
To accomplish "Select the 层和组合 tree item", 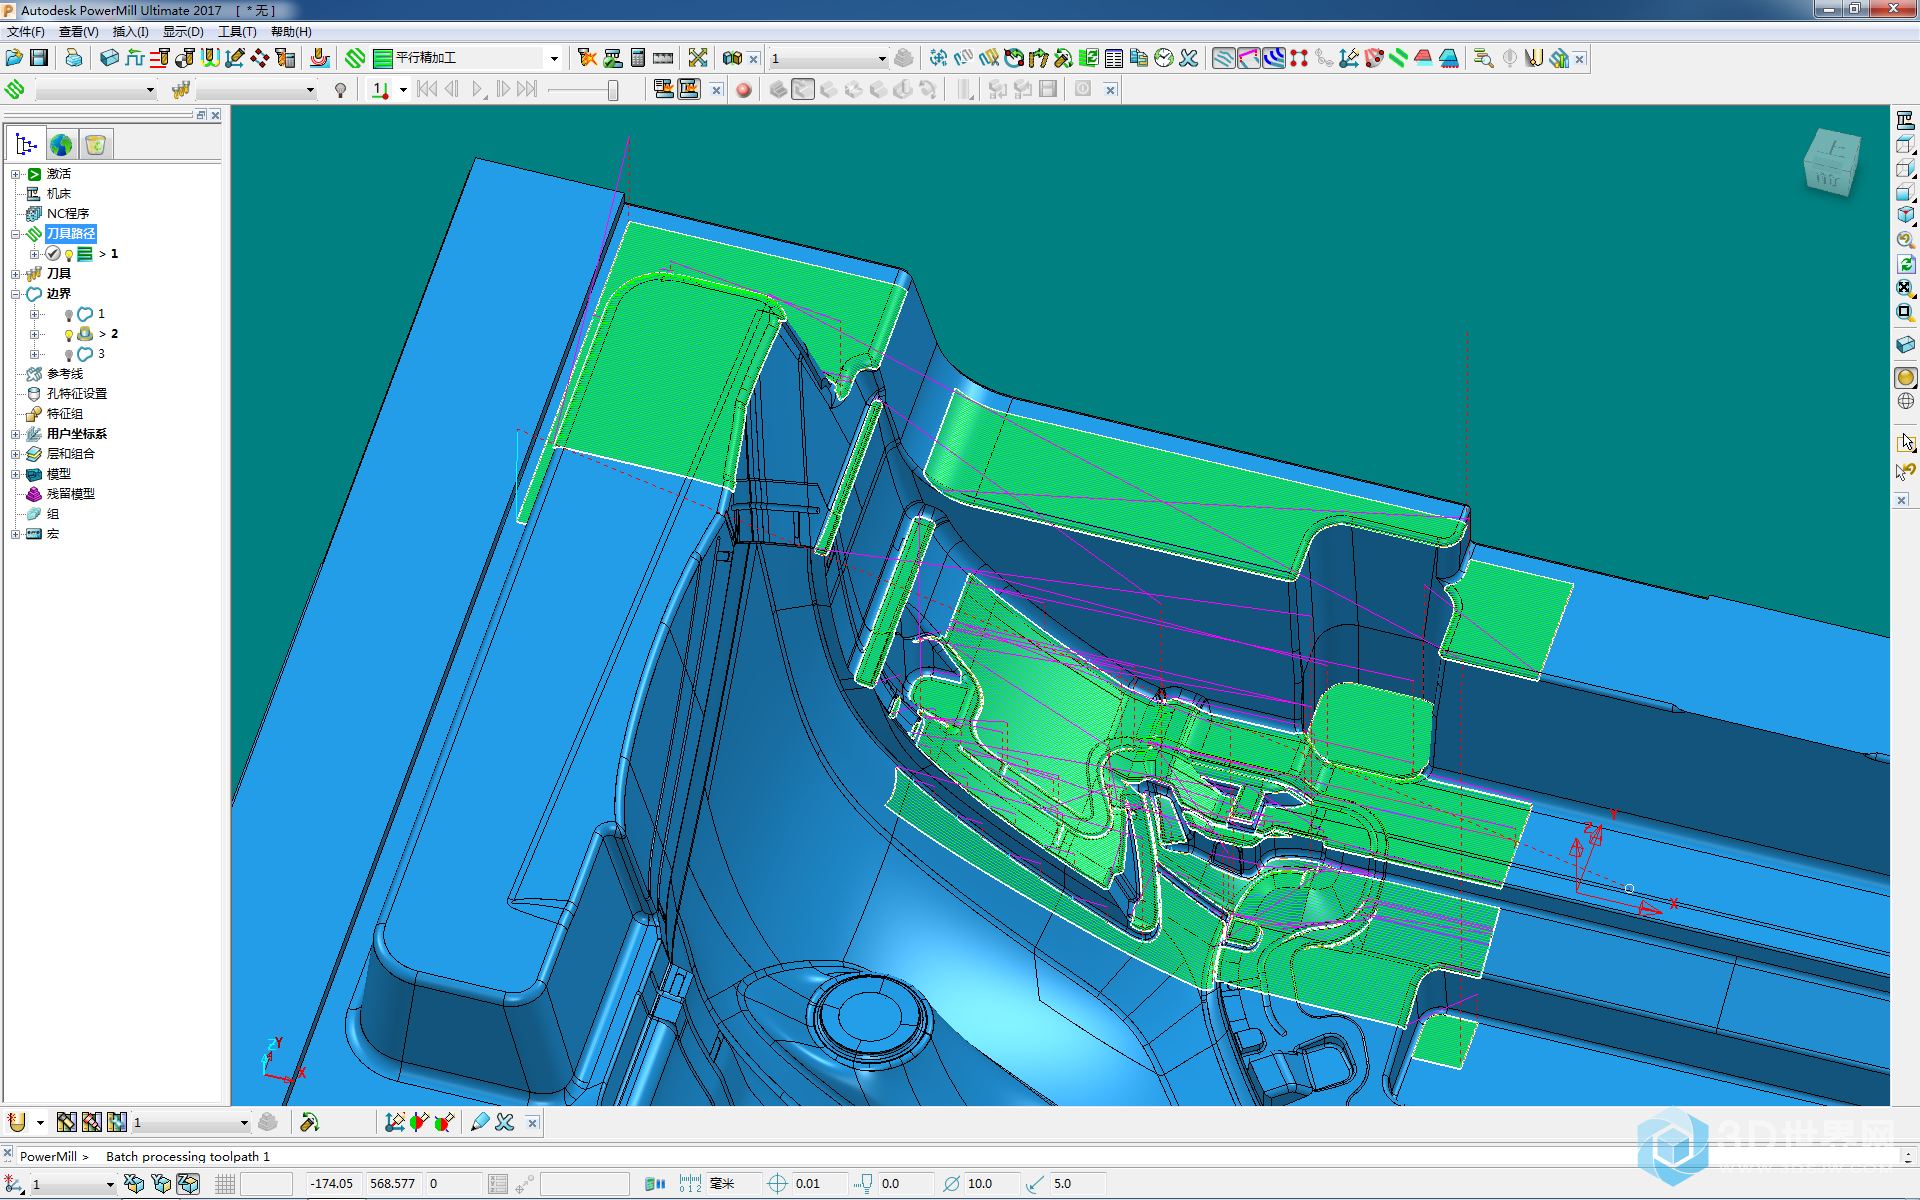I will pos(71,454).
